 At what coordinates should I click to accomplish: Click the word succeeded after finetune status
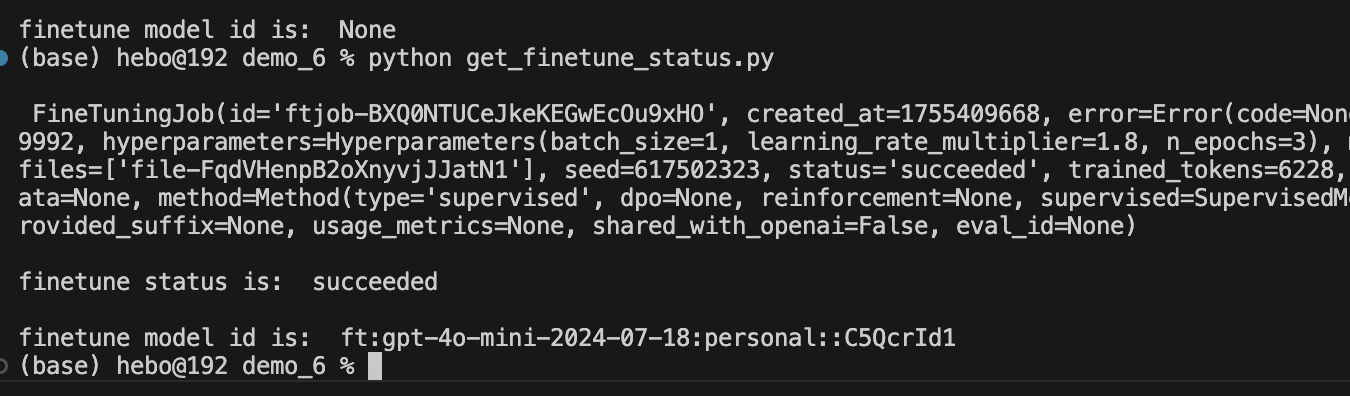pyautogui.click(x=375, y=283)
